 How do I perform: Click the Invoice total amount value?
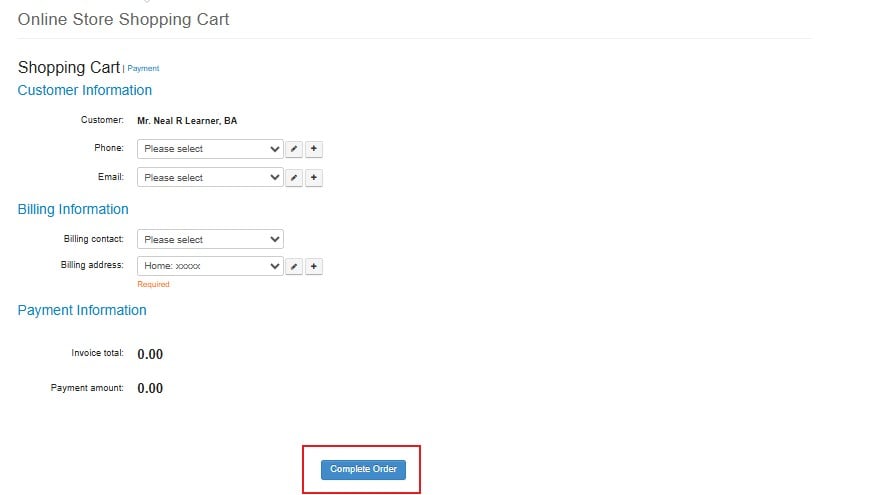[150, 354]
